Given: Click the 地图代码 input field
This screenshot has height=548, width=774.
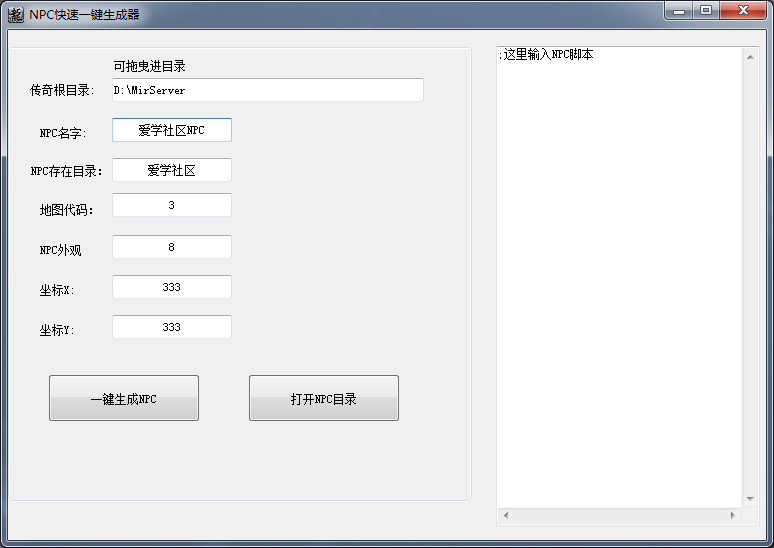Looking at the screenshot, I should tap(172, 205).
